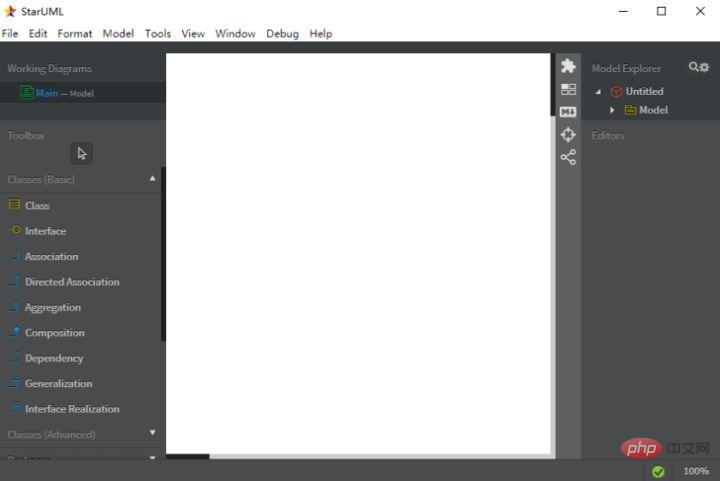
Task: Pick the Generalization icon
Action: point(15,382)
